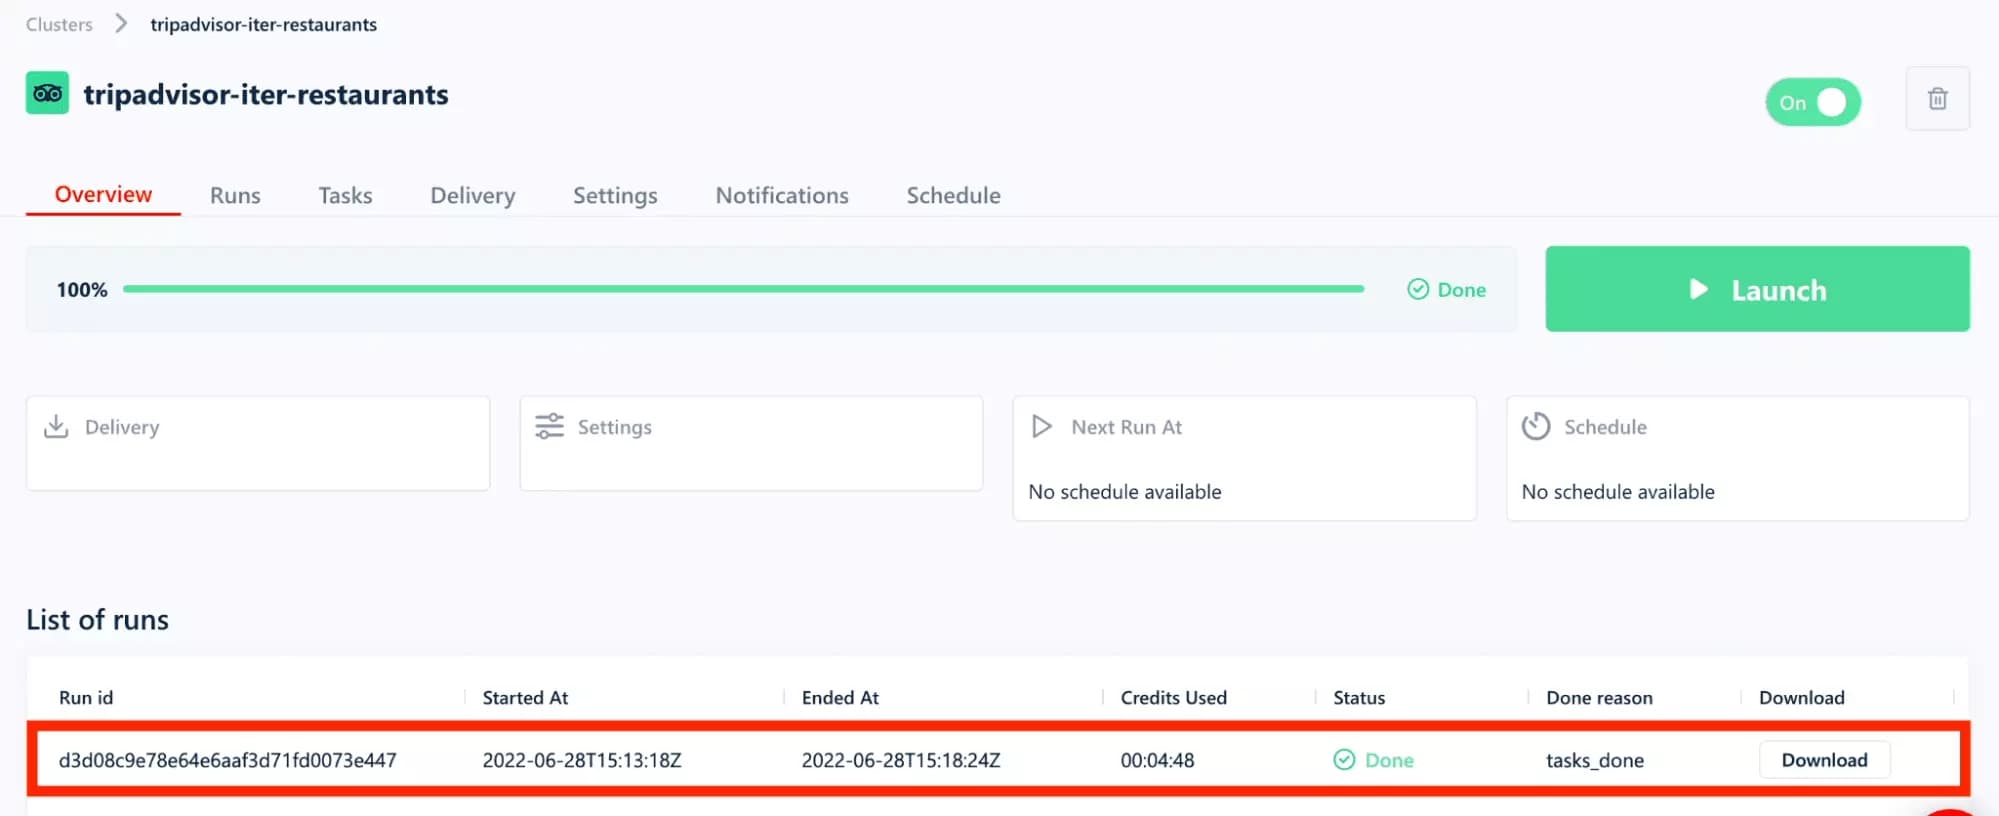Open the Delivery tab
Screen dimensions: 1999x816
(x=473, y=196)
